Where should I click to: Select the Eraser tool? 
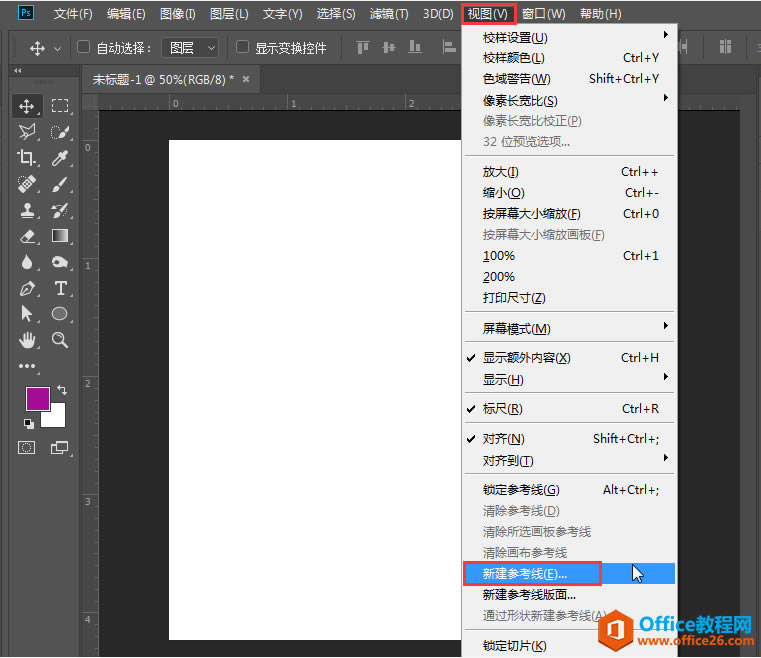(x=27, y=236)
